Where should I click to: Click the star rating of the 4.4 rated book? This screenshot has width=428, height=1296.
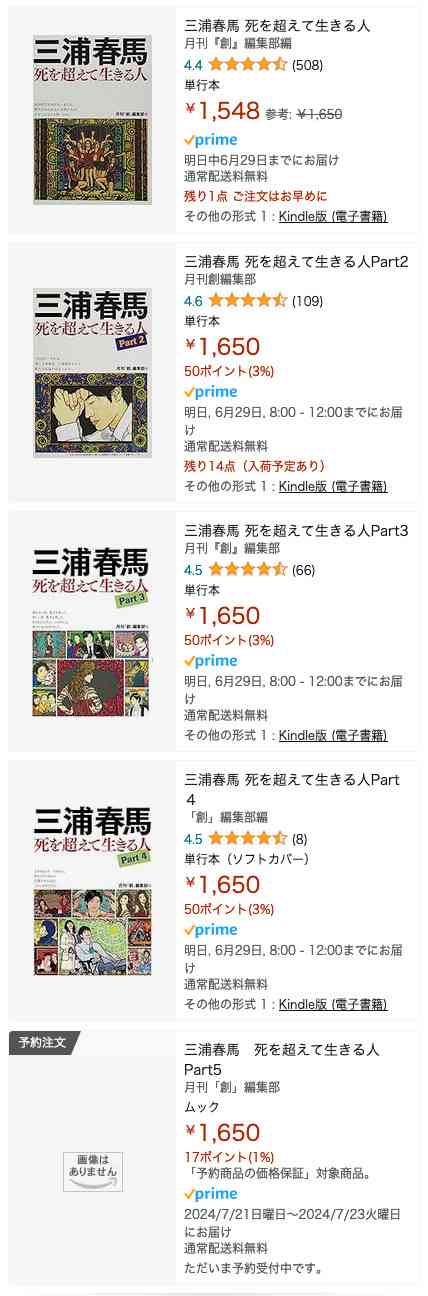pos(247,65)
